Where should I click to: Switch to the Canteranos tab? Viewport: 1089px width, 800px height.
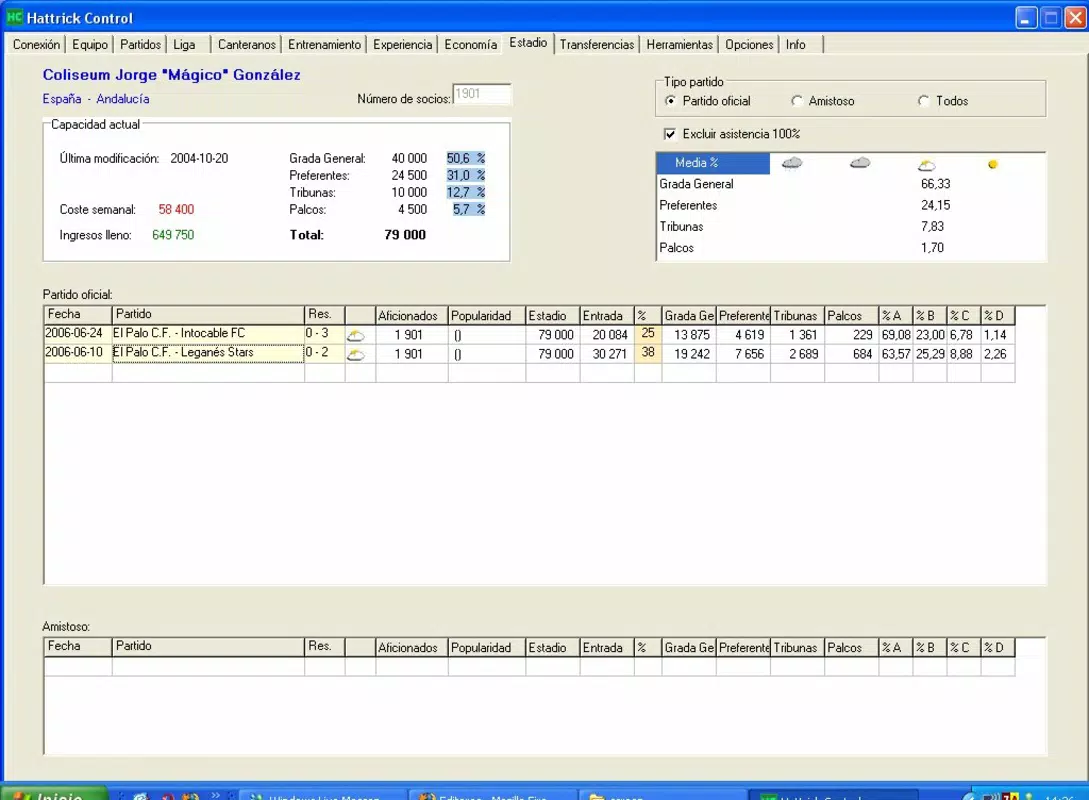tap(247, 44)
